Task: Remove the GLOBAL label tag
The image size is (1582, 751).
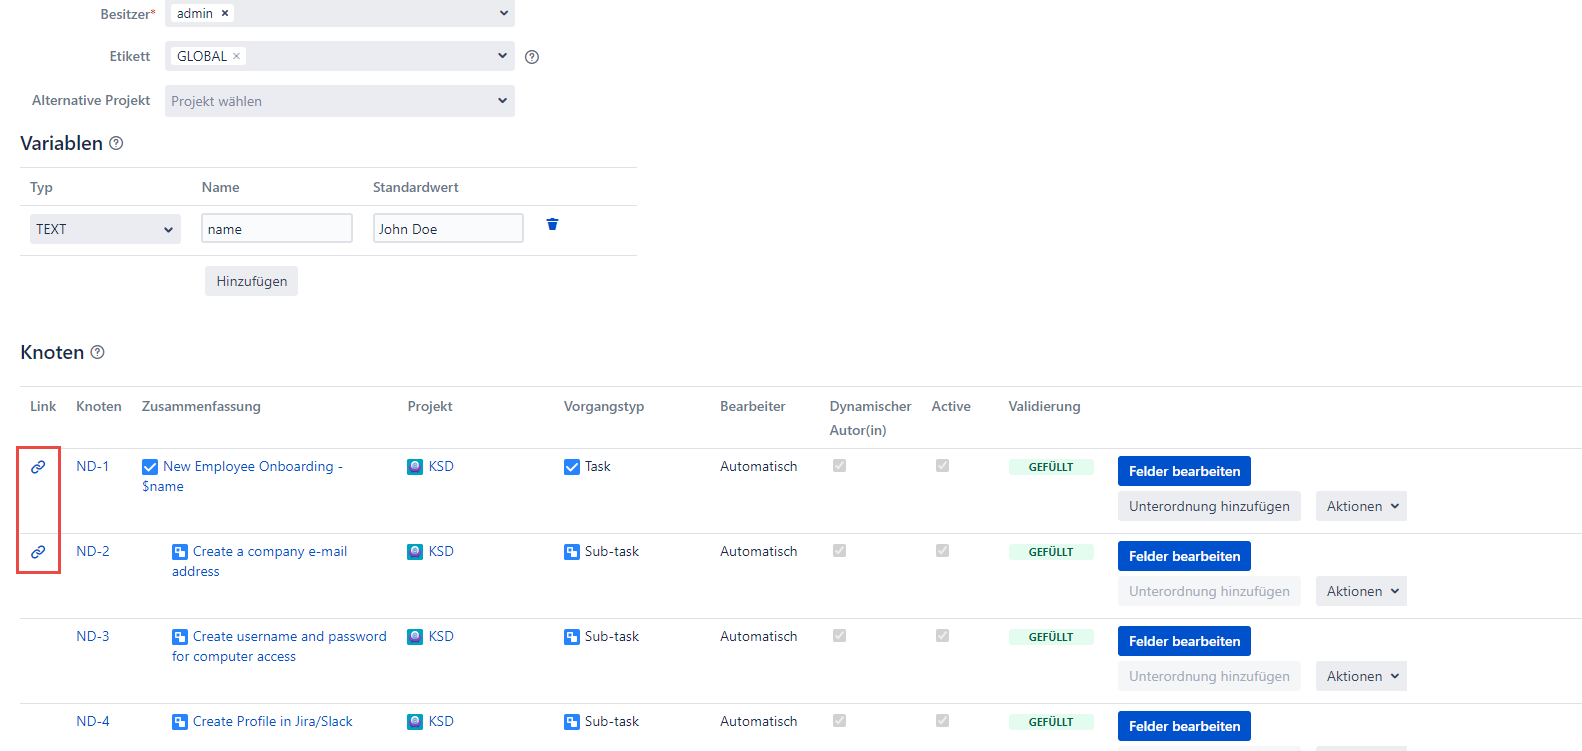Action: click(x=237, y=56)
